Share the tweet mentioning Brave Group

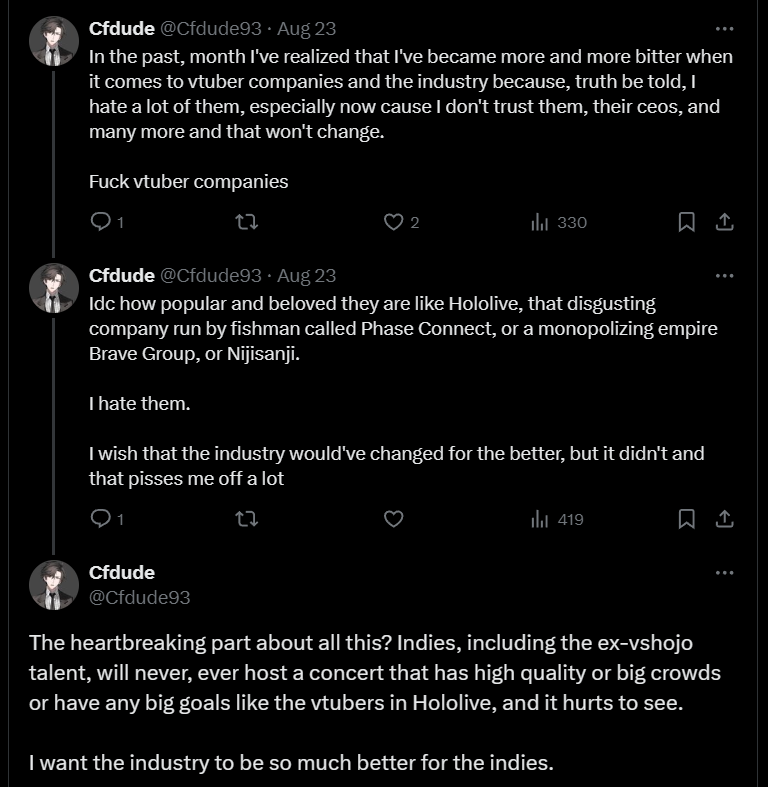click(726, 519)
